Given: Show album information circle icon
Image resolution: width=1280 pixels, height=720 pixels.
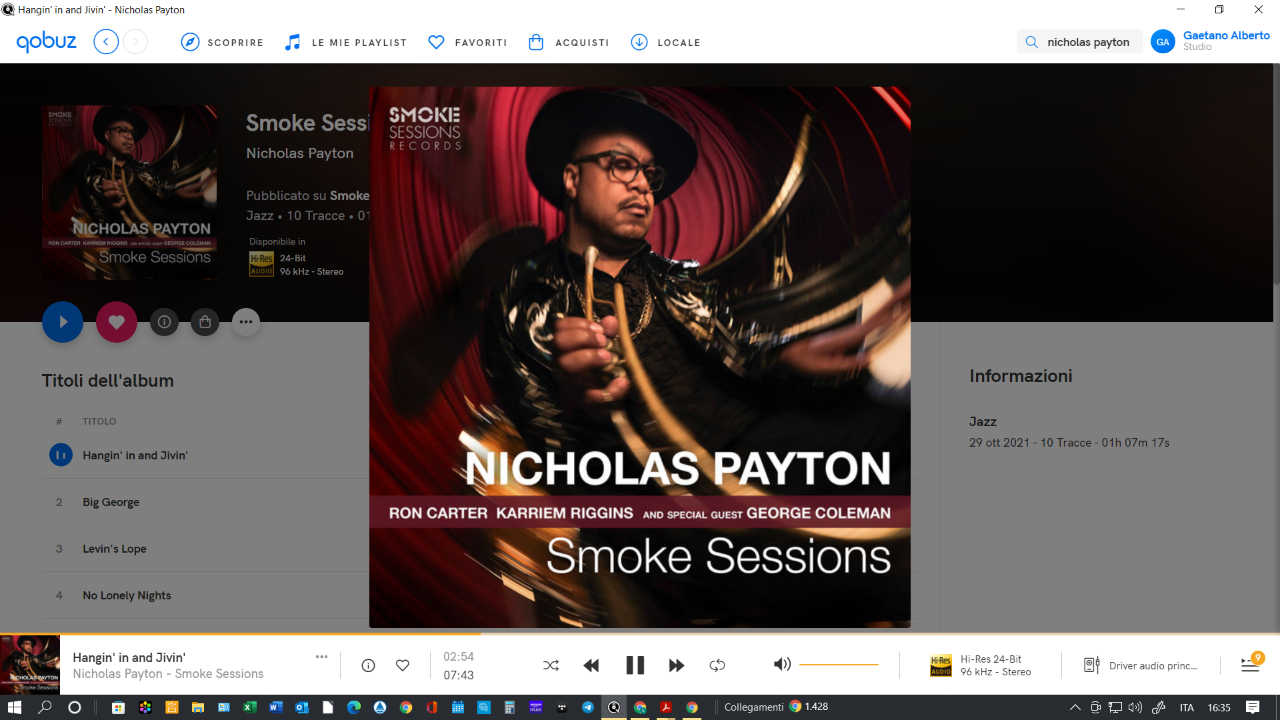Looking at the screenshot, I should click(164, 322).
